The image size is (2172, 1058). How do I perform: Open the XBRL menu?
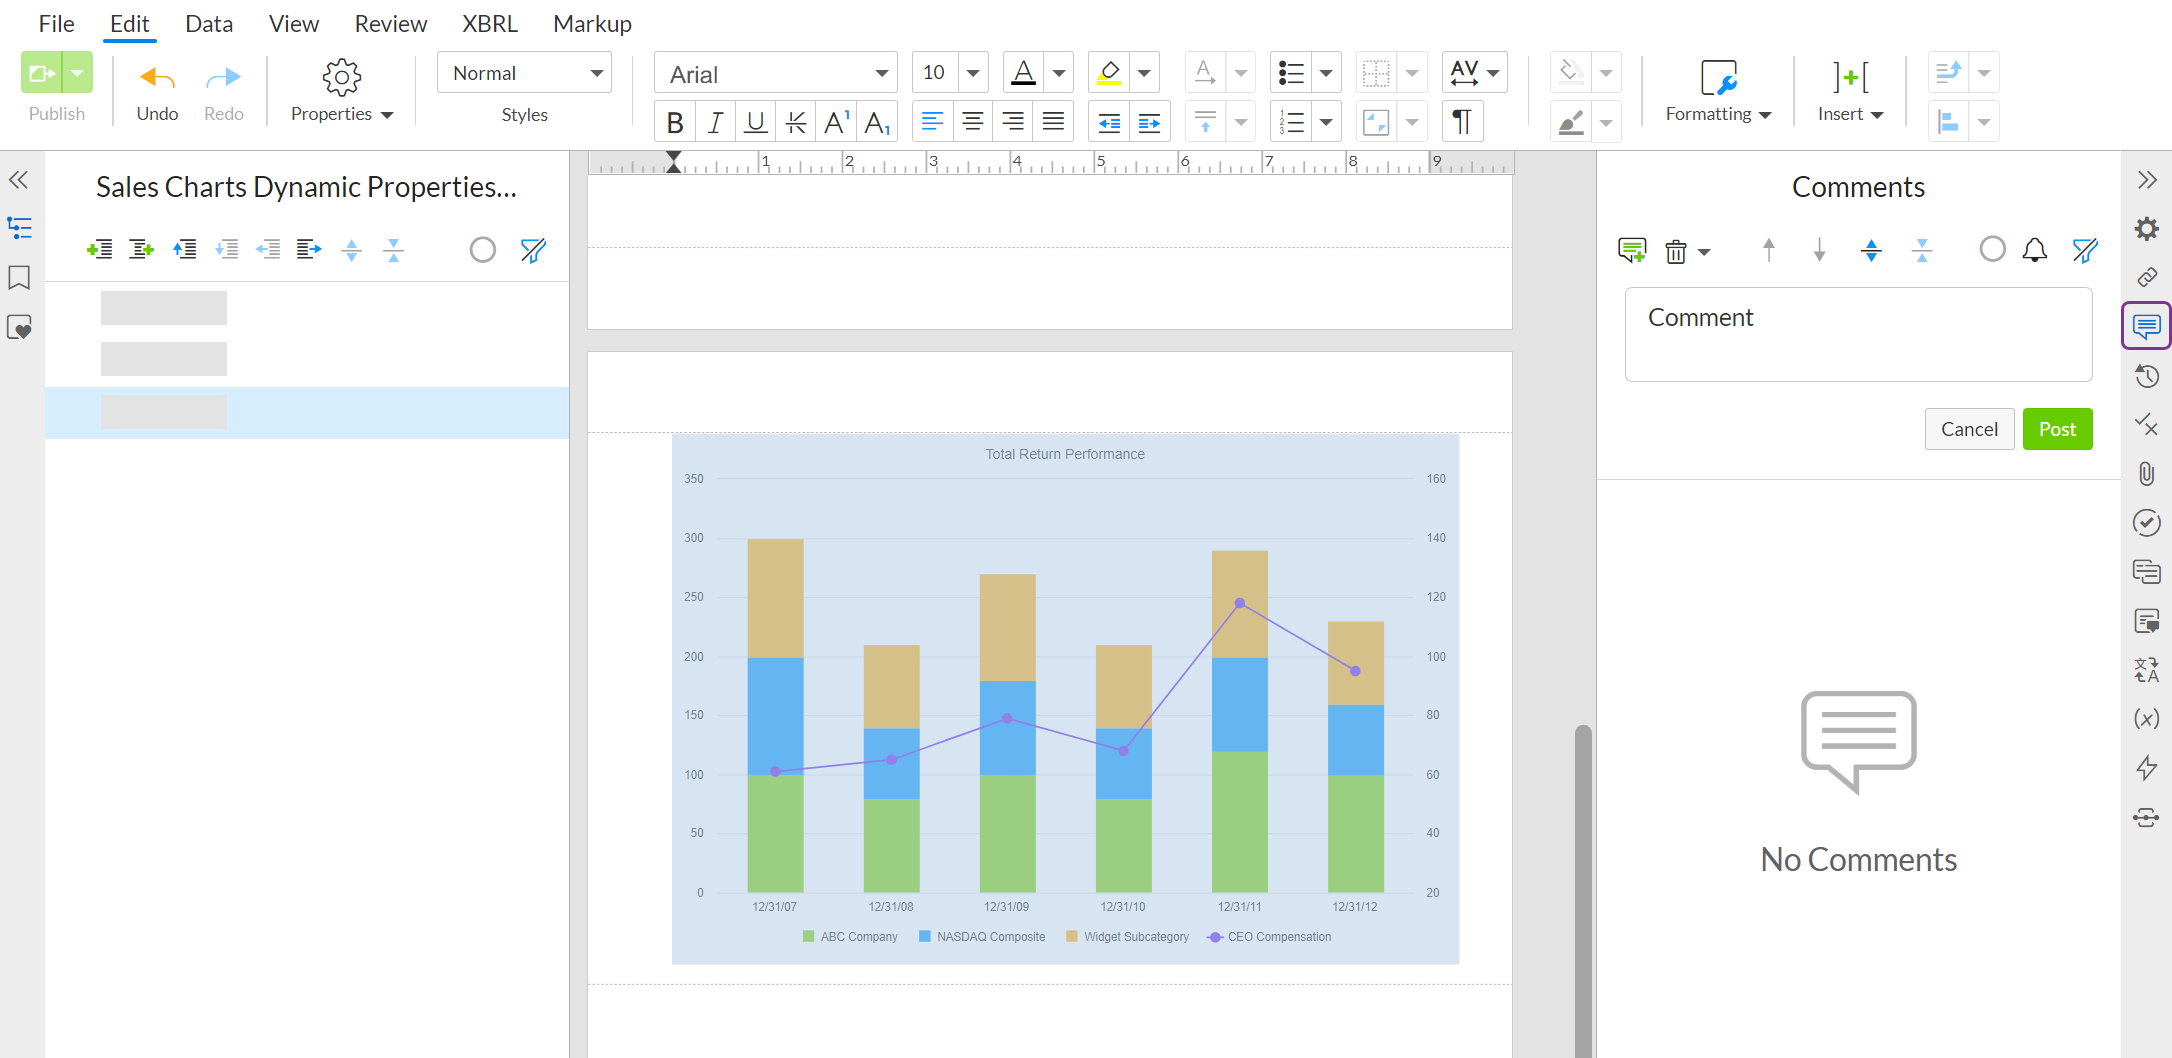[x=489, y=24]
